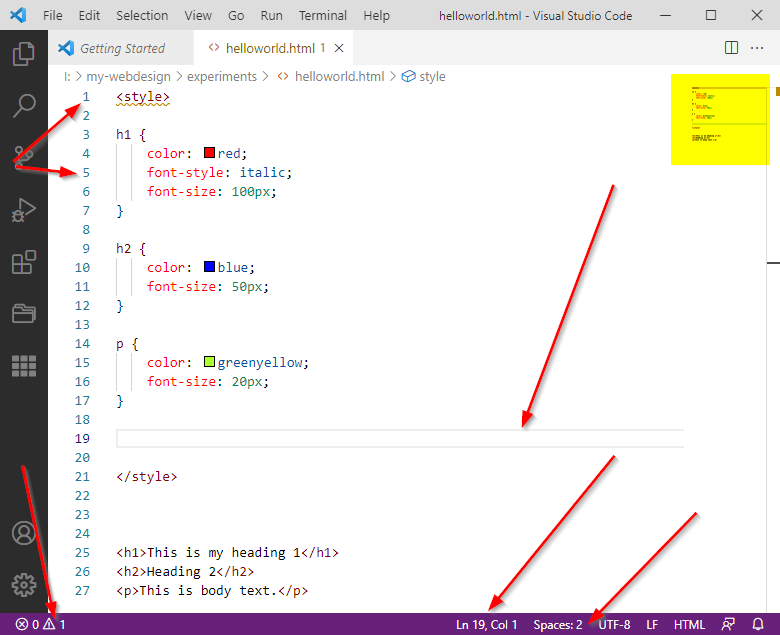Open the Manage gear icon
The height and width of the screenshot is (635, 780).
click(x=23, y=585)
